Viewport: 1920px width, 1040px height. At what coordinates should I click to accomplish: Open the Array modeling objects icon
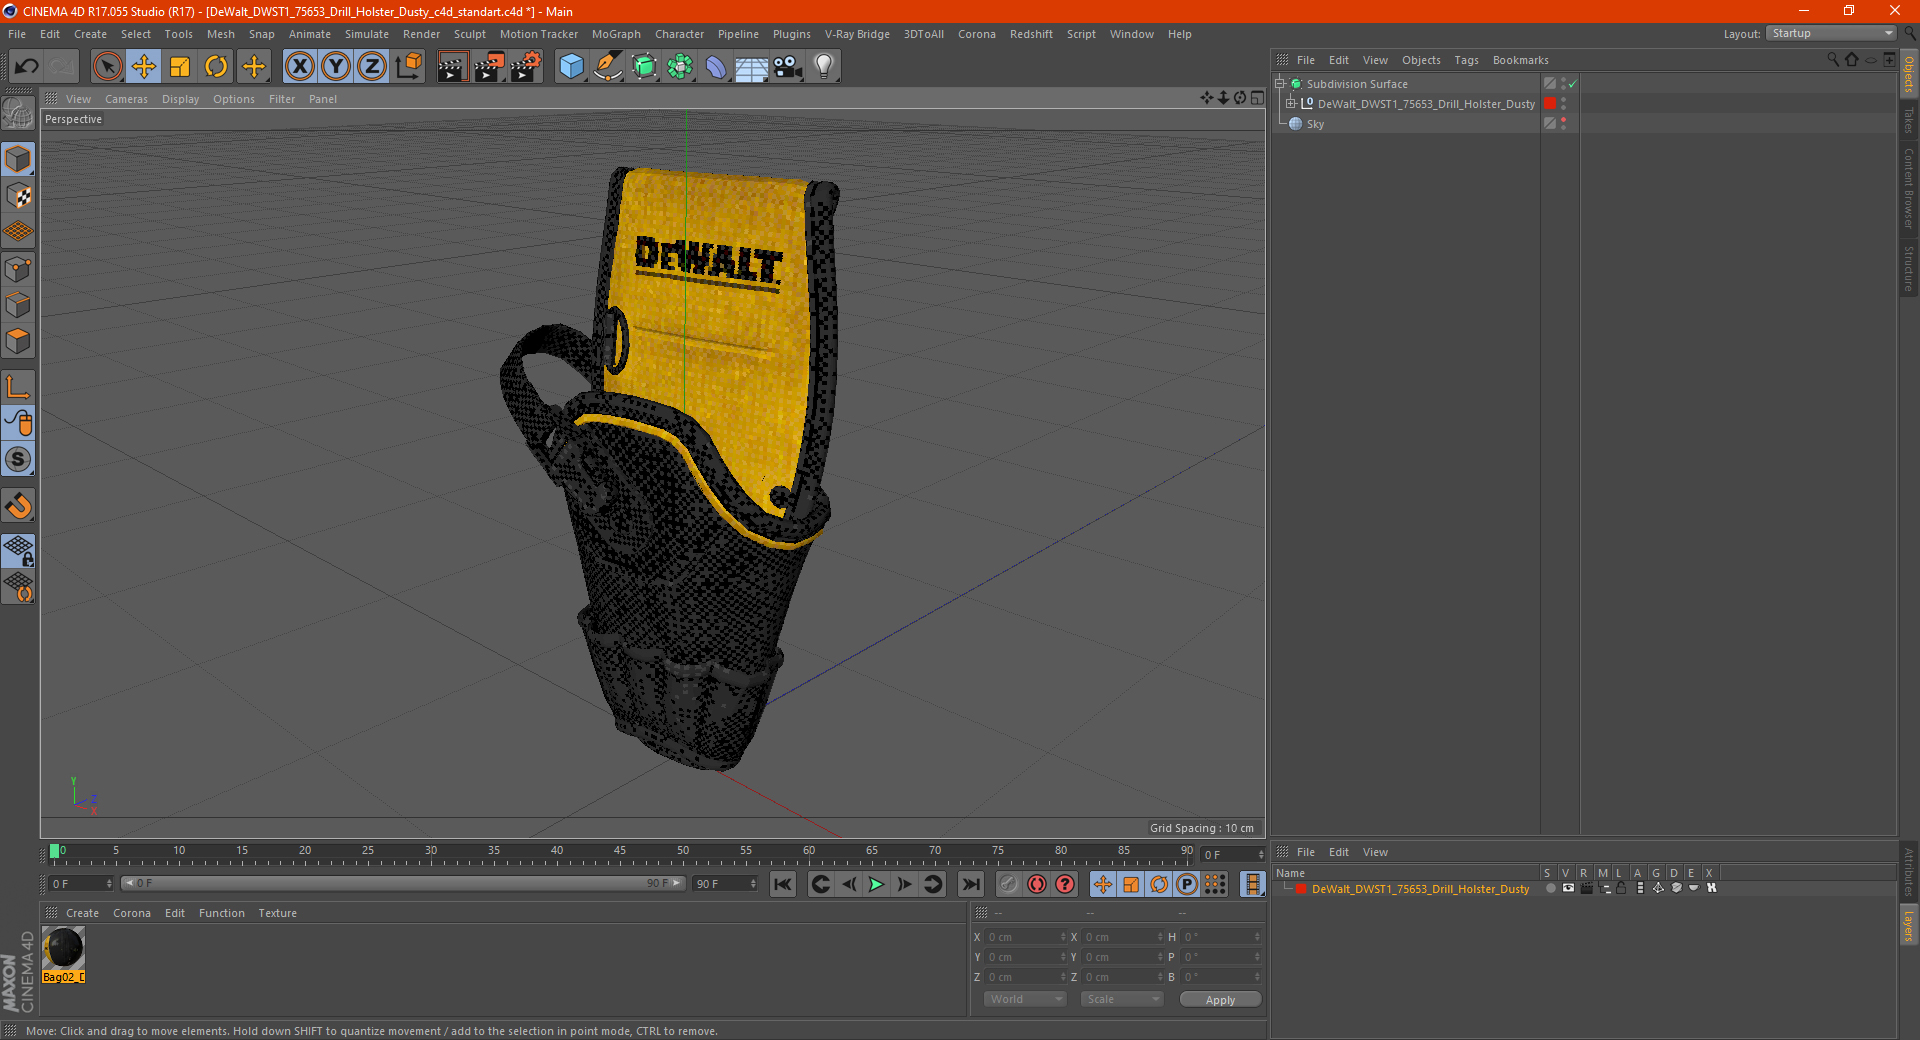[680, 67]
